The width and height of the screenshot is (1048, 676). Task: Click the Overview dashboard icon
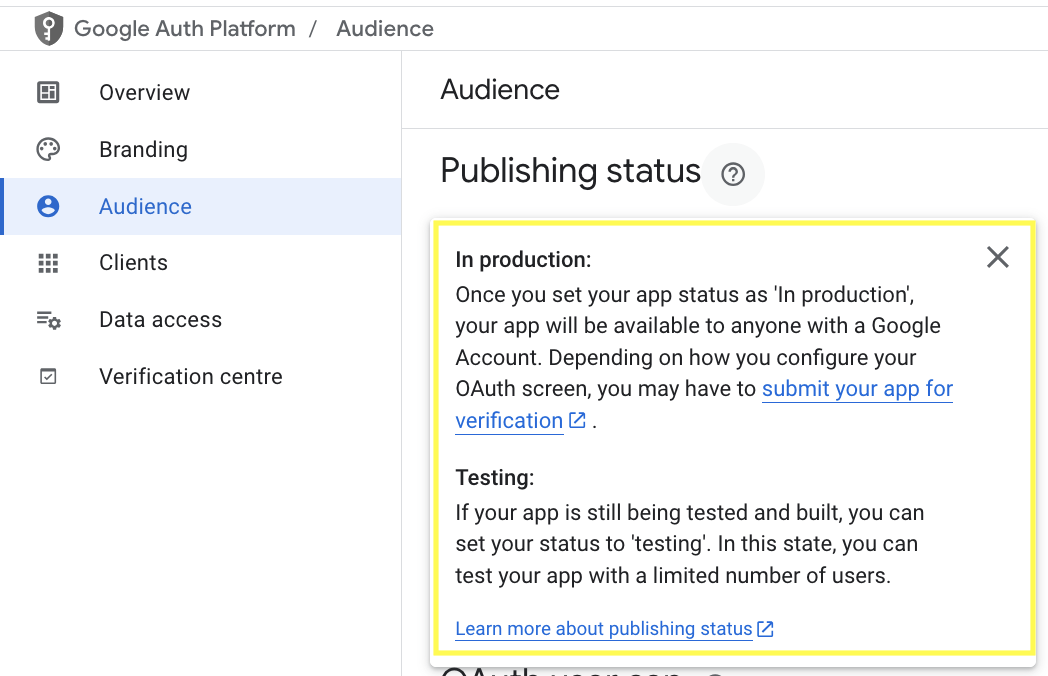tap(48, 92)
